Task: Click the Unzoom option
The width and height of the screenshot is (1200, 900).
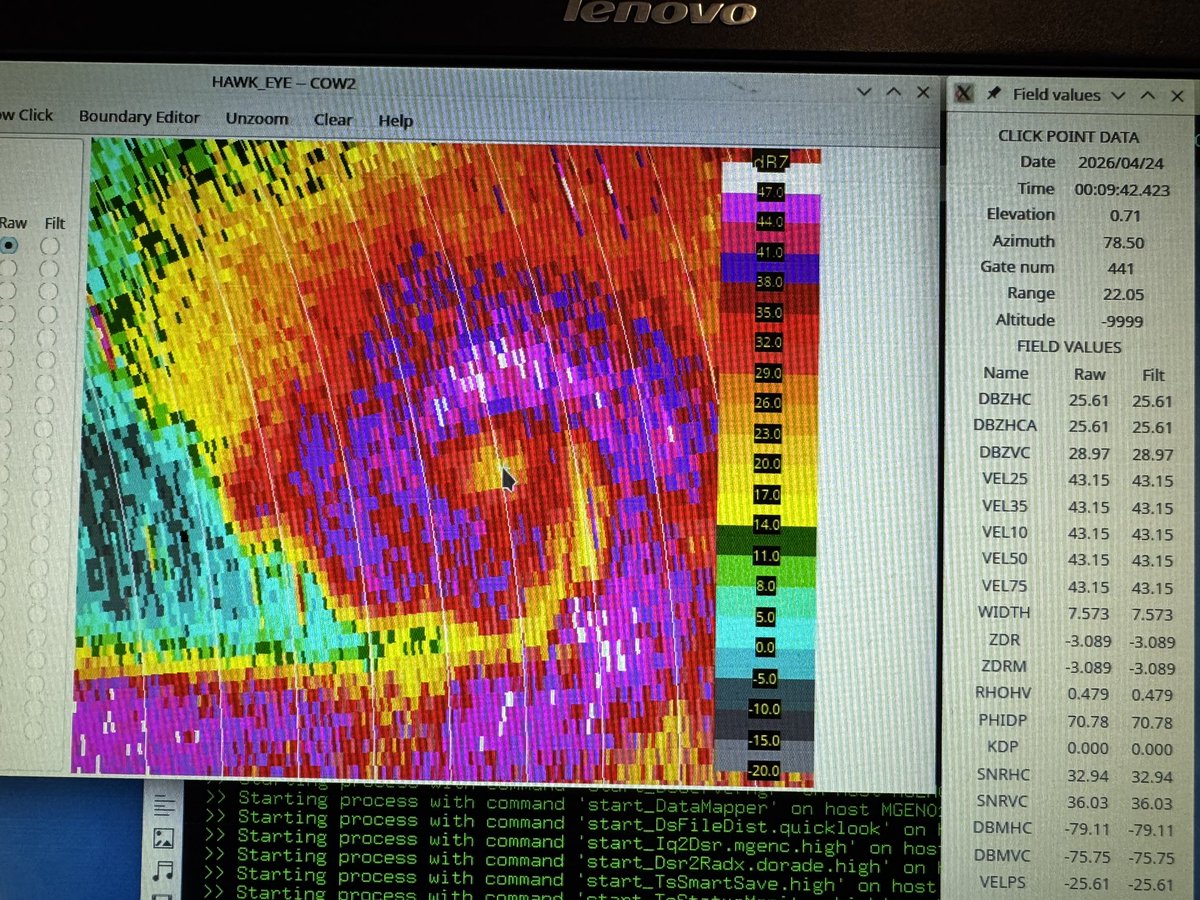Action: 257,118
